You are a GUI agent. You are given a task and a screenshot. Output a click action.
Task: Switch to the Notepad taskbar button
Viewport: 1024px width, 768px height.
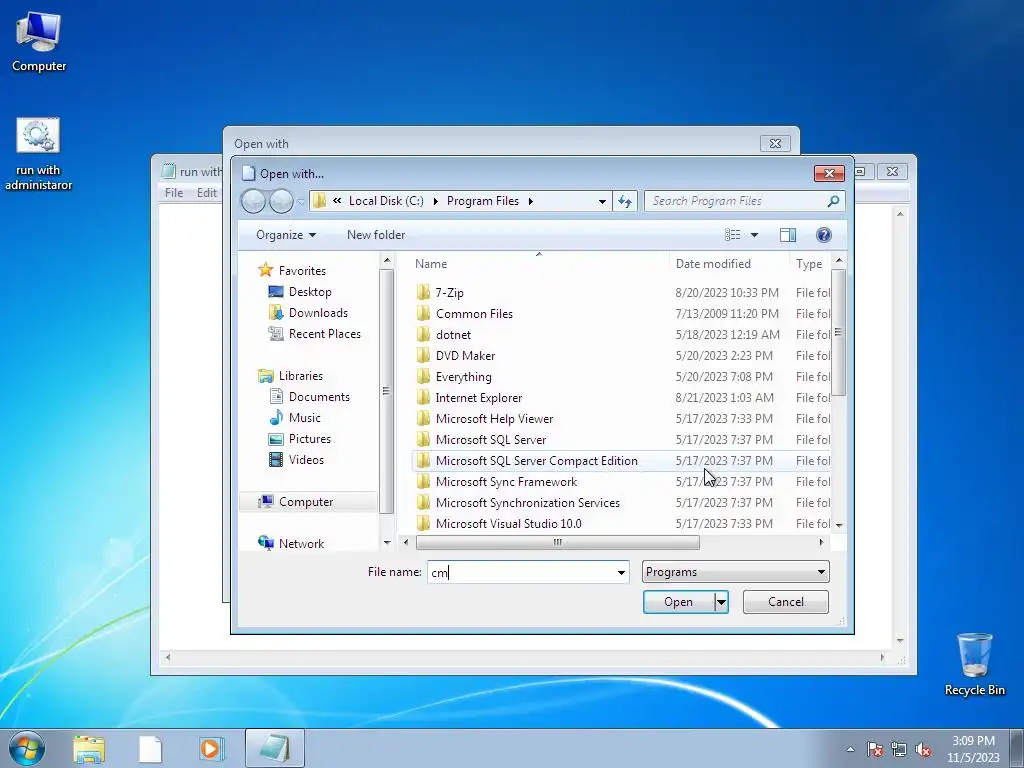coord(275,748)
